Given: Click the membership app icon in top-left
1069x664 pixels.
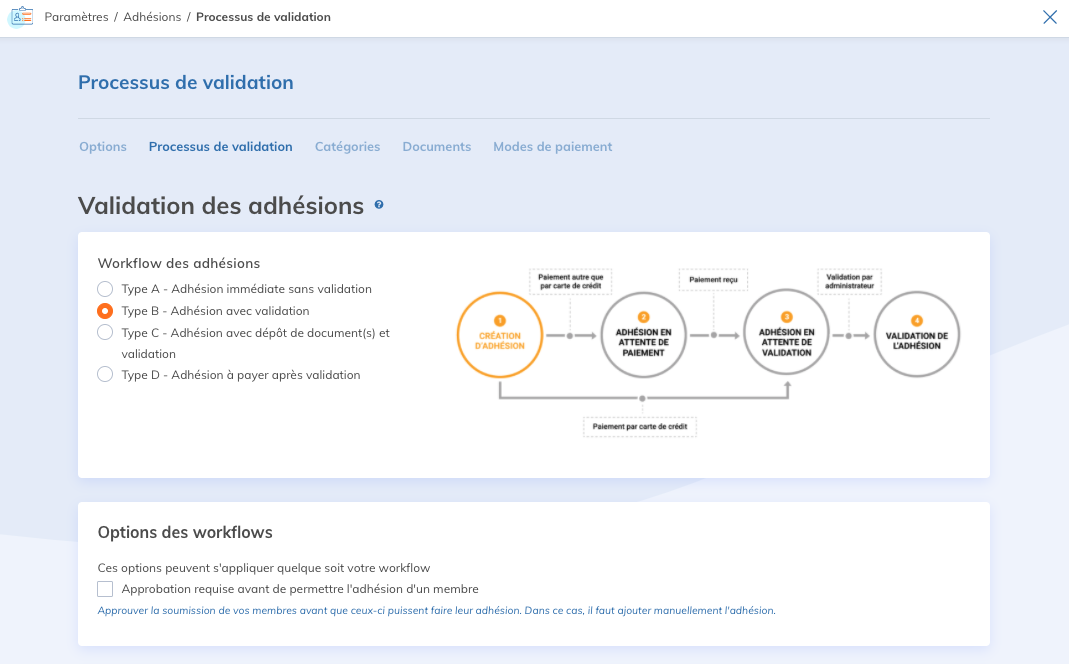Looking at the screenshot, I should click(x=20, y=17).
